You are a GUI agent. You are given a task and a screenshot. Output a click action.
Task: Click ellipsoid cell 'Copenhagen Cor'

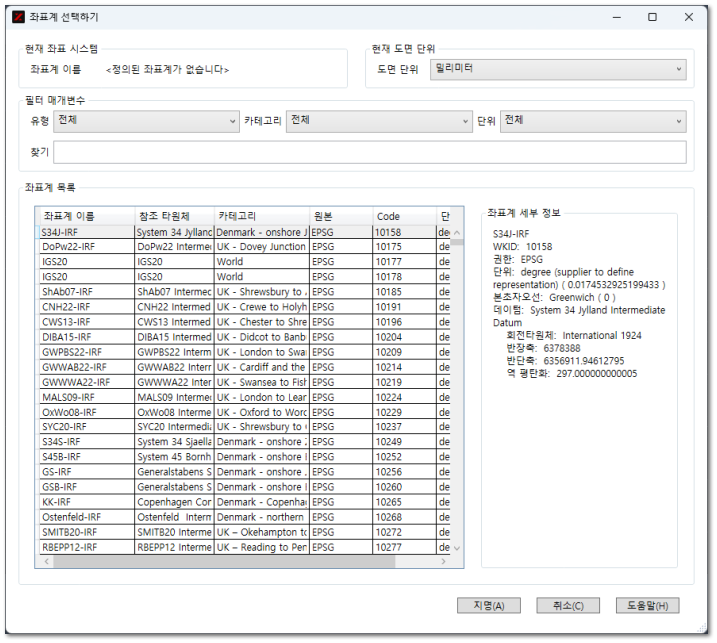tap(175, 502)
